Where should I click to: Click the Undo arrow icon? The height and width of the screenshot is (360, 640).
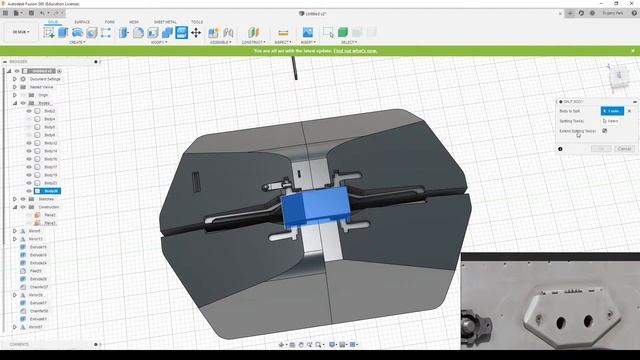42,13
